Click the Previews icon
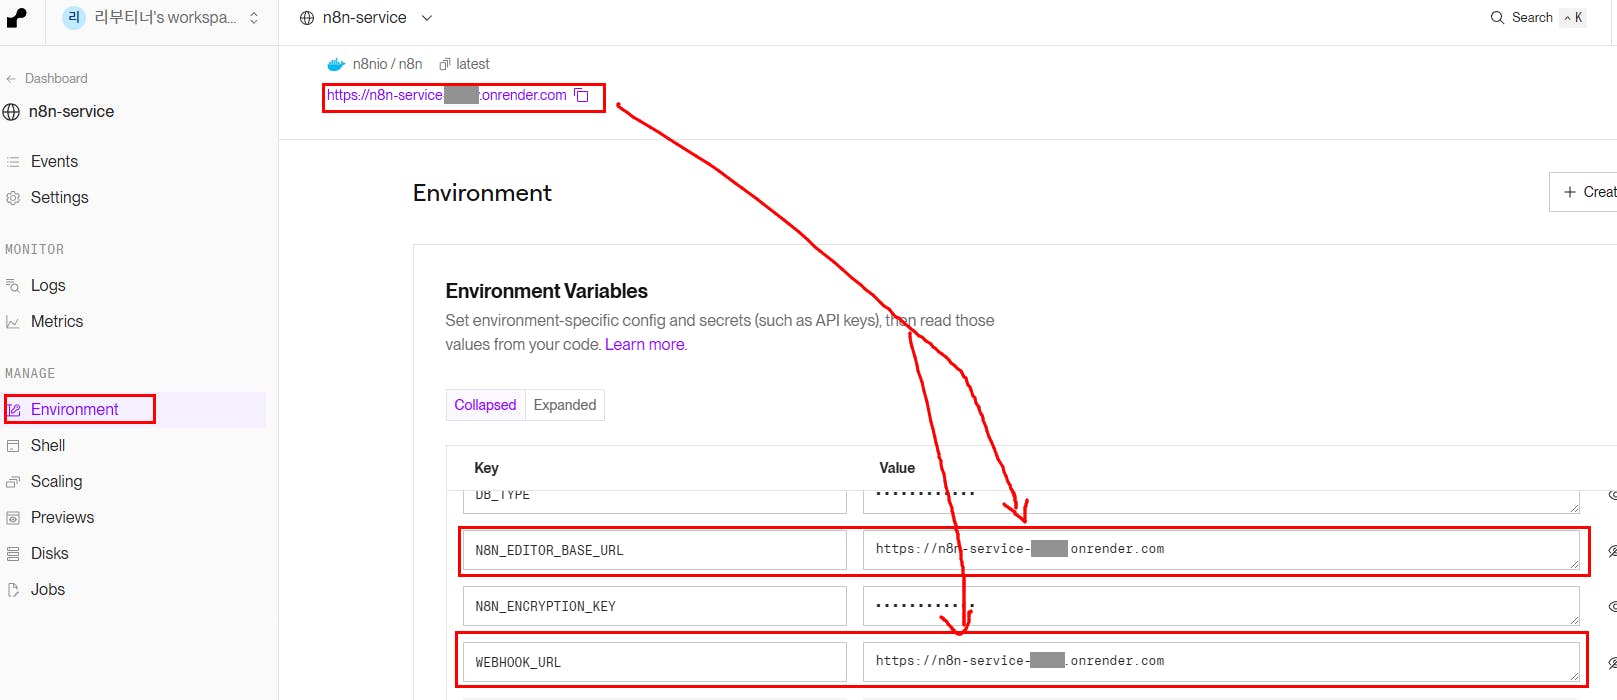Viewport: 1617px width, 700px height. point(13,517)
